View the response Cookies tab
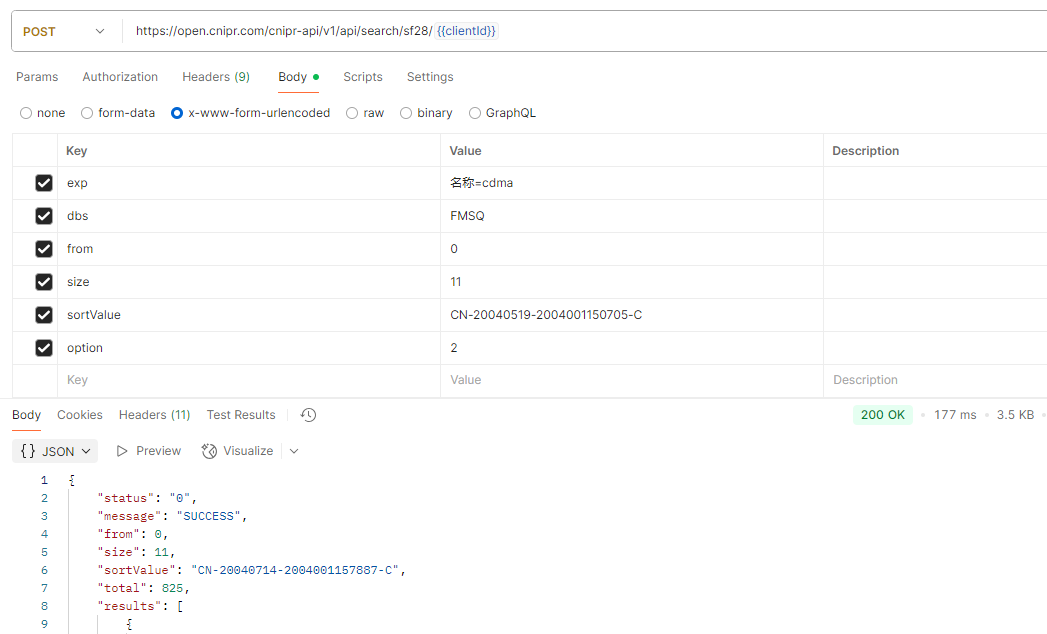Screen dimensions: 1047x634 80,415
